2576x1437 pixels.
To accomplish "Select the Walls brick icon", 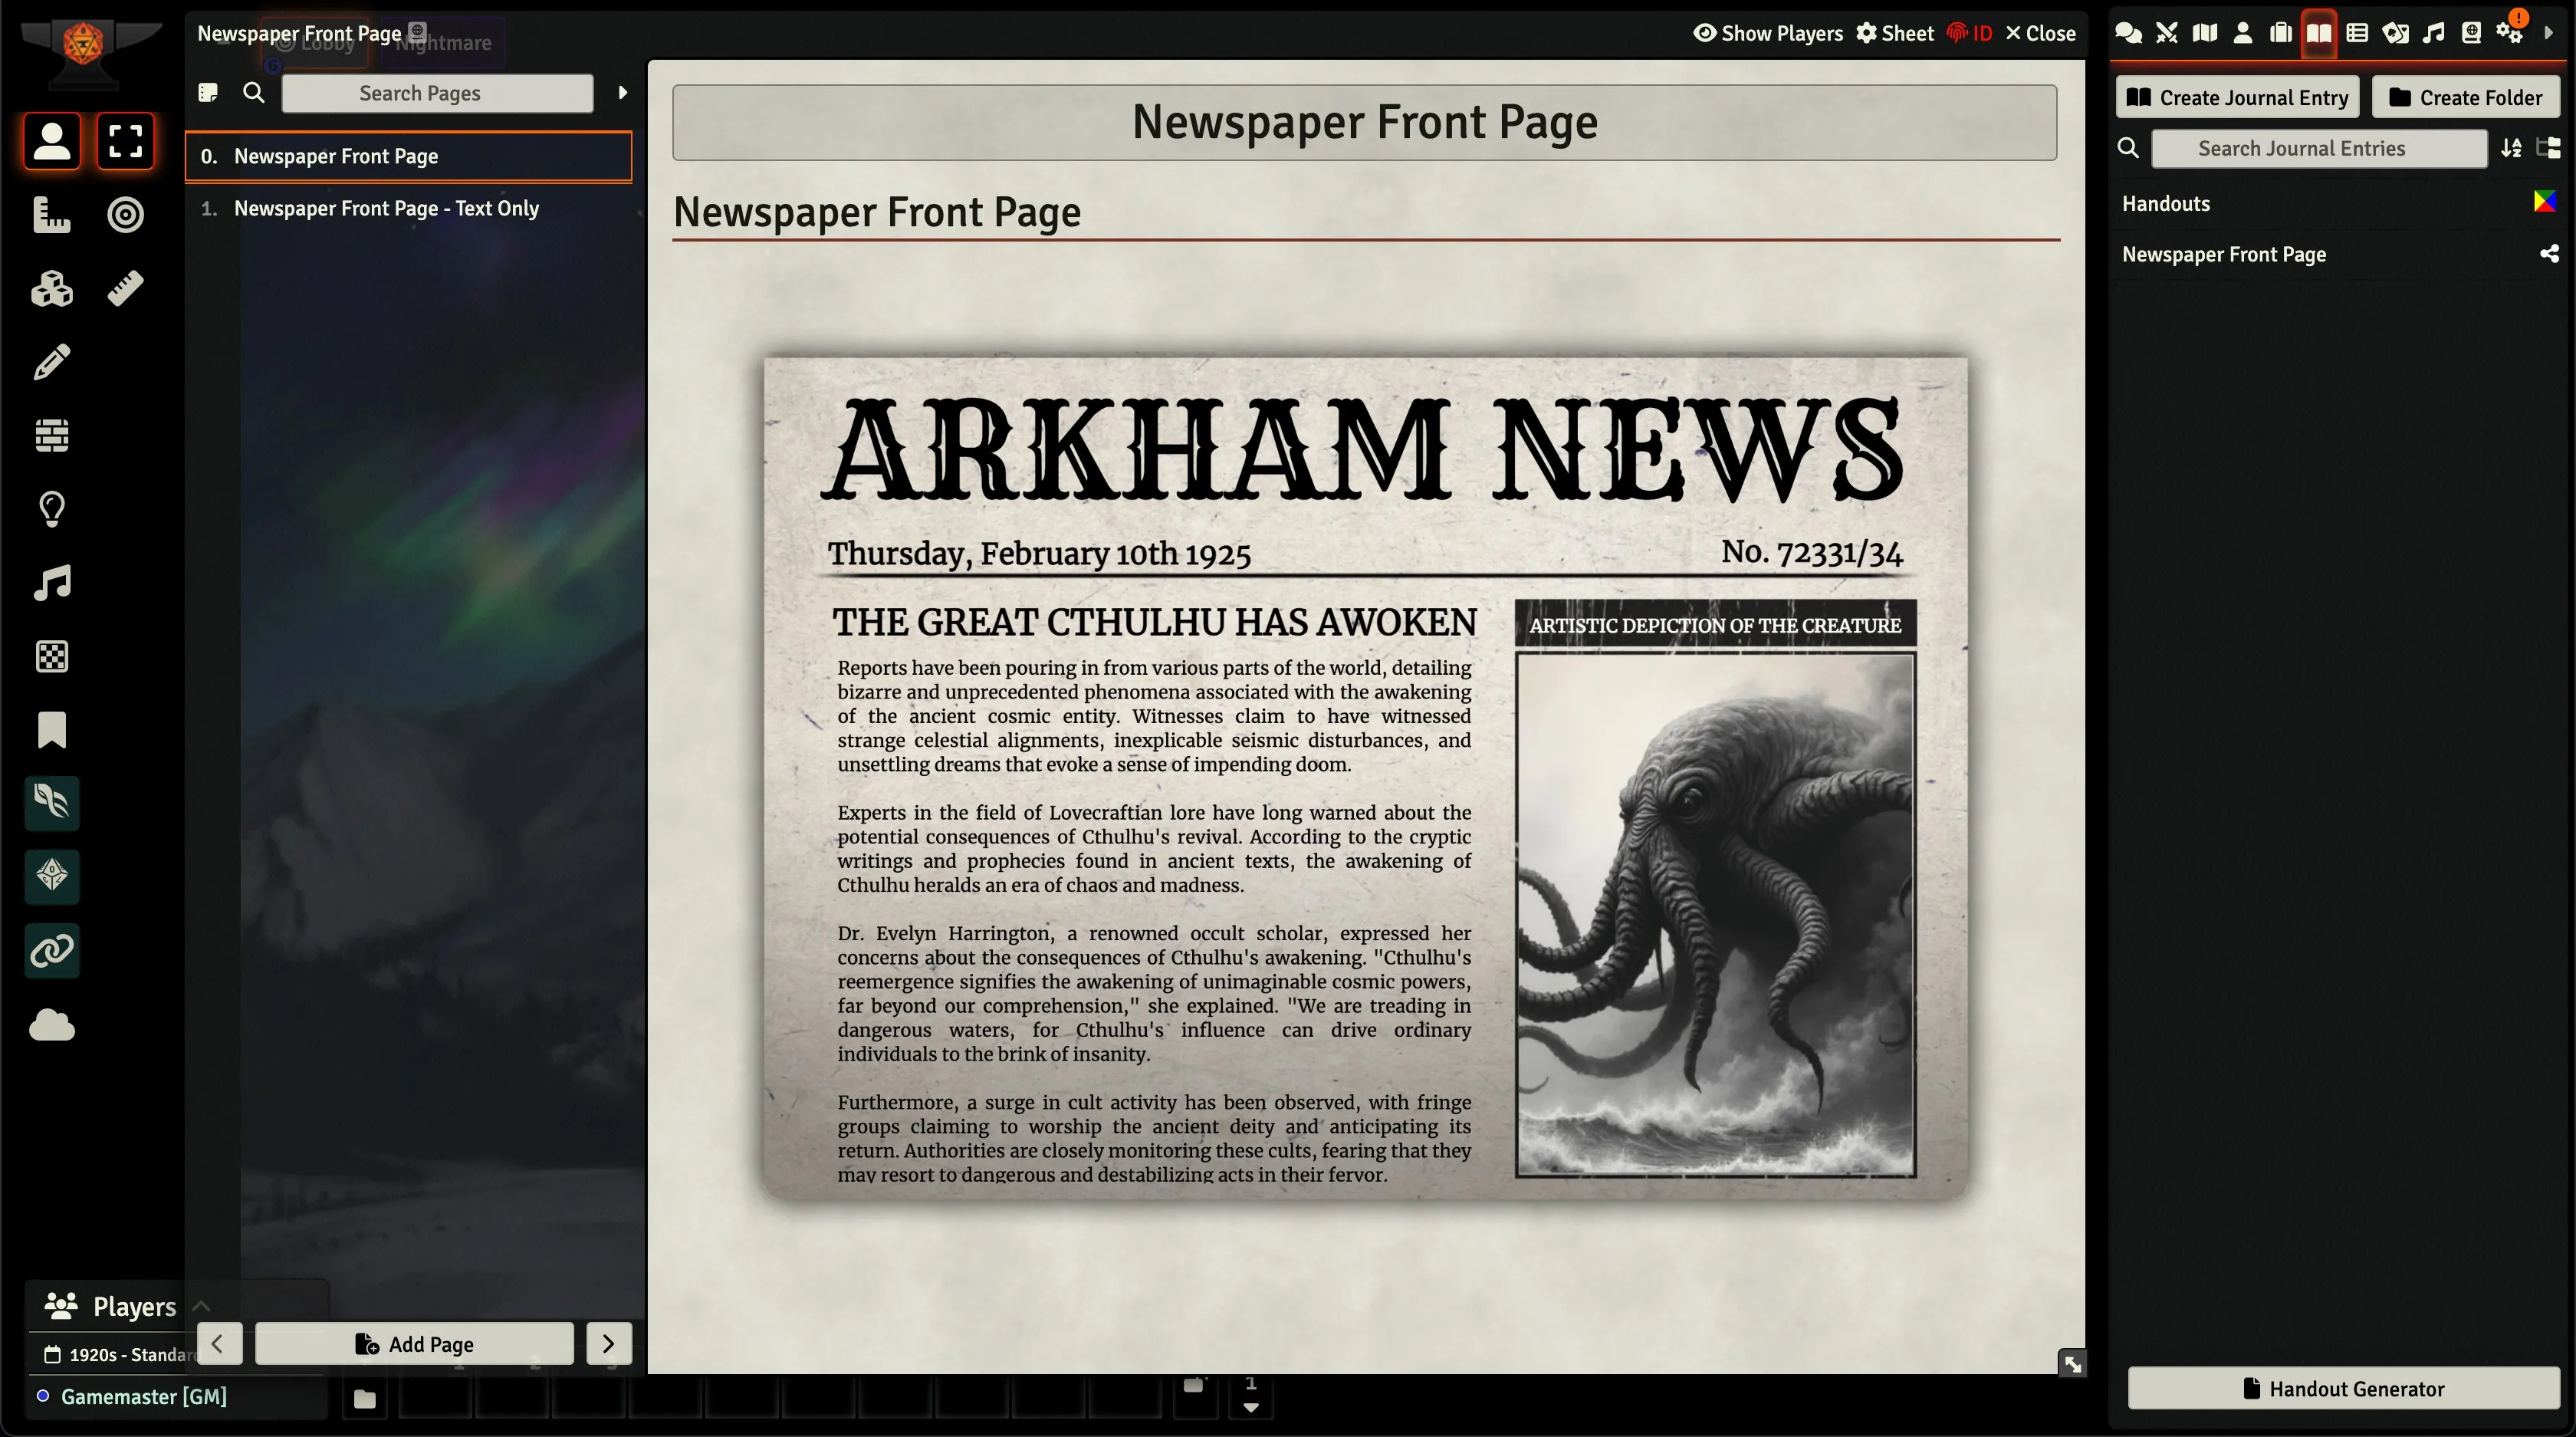I will (x=52, y=435).
